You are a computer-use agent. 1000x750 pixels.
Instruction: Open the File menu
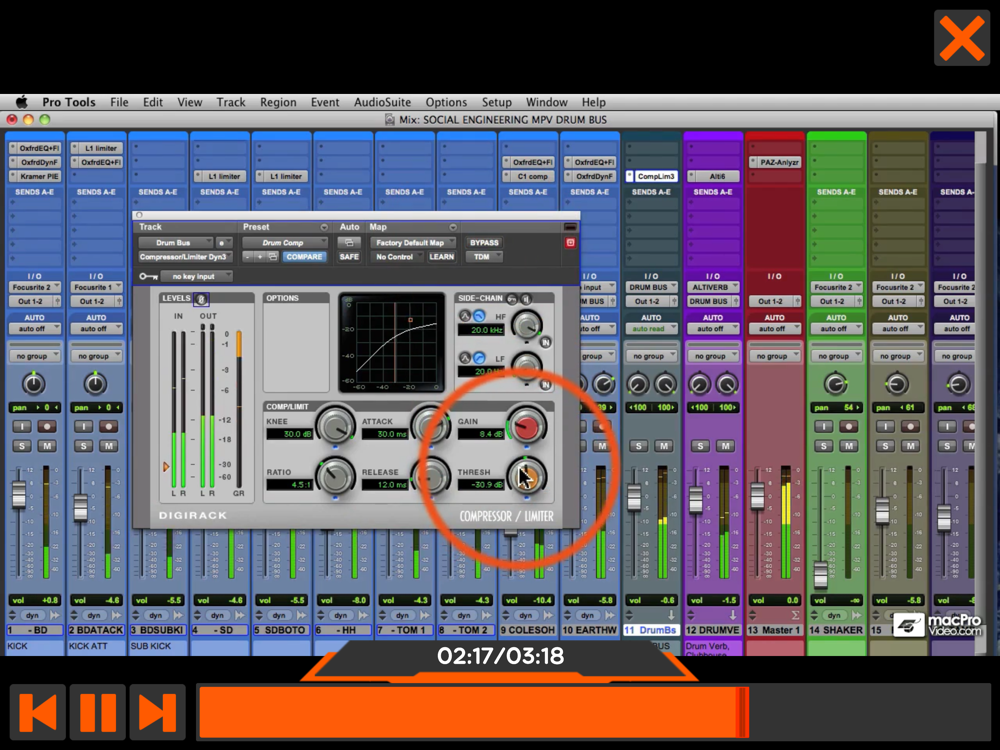(119, 102)
